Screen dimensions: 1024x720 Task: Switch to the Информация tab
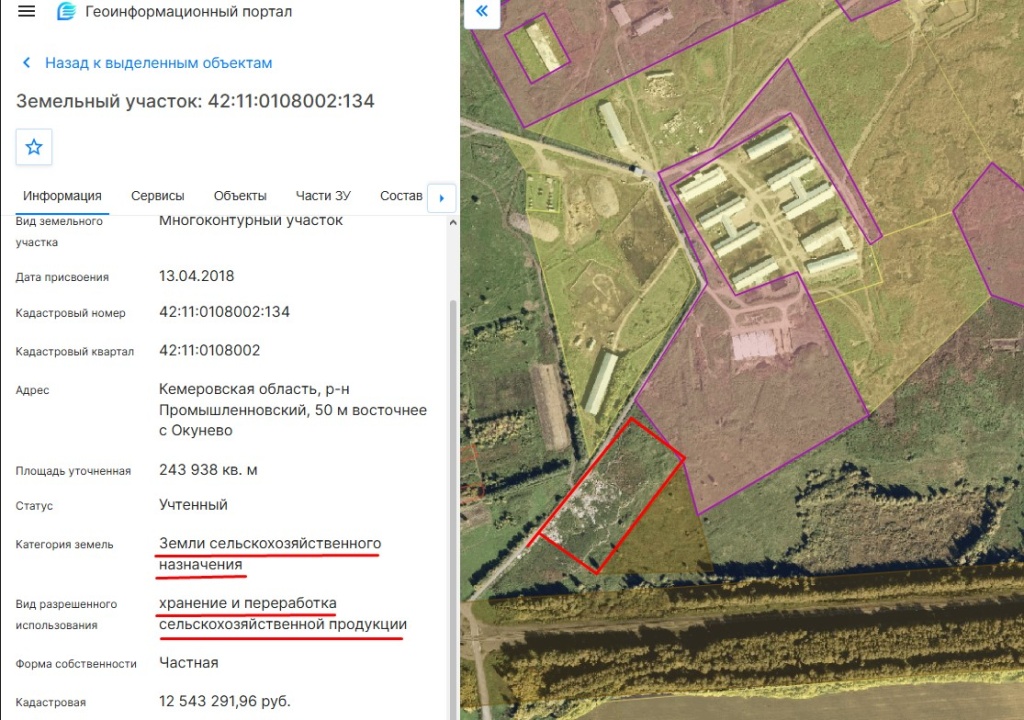click(62, 196)
